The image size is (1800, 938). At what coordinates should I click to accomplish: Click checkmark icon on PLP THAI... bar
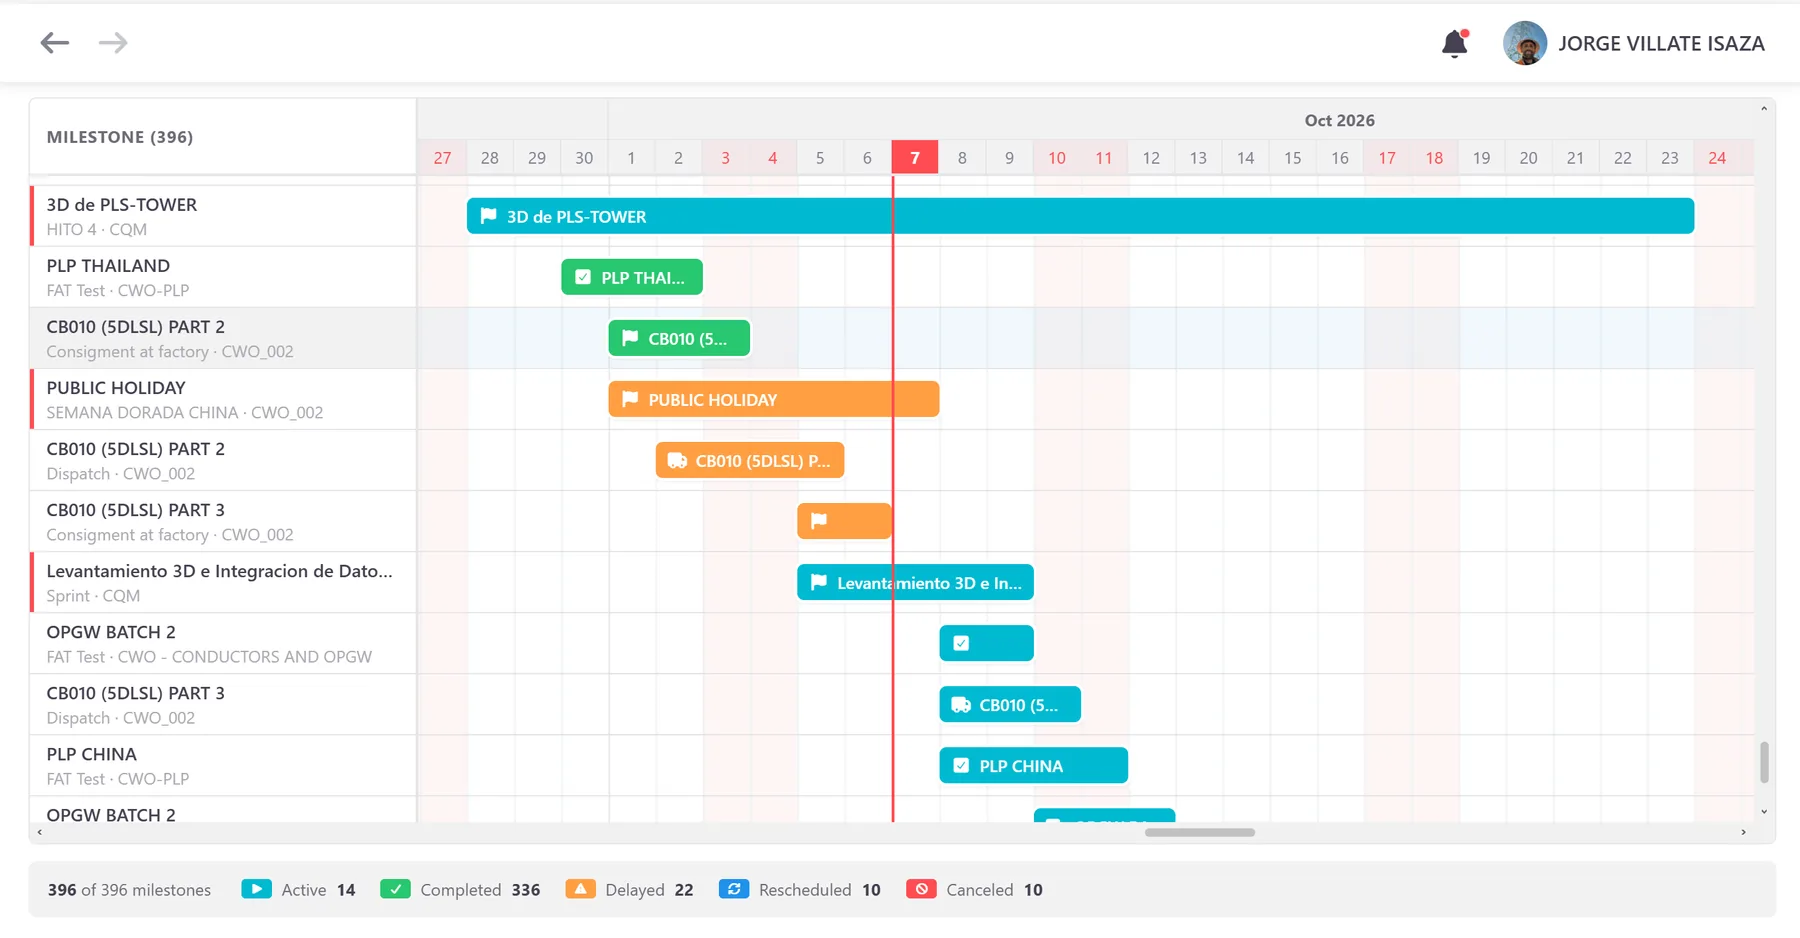coord(583,277)
